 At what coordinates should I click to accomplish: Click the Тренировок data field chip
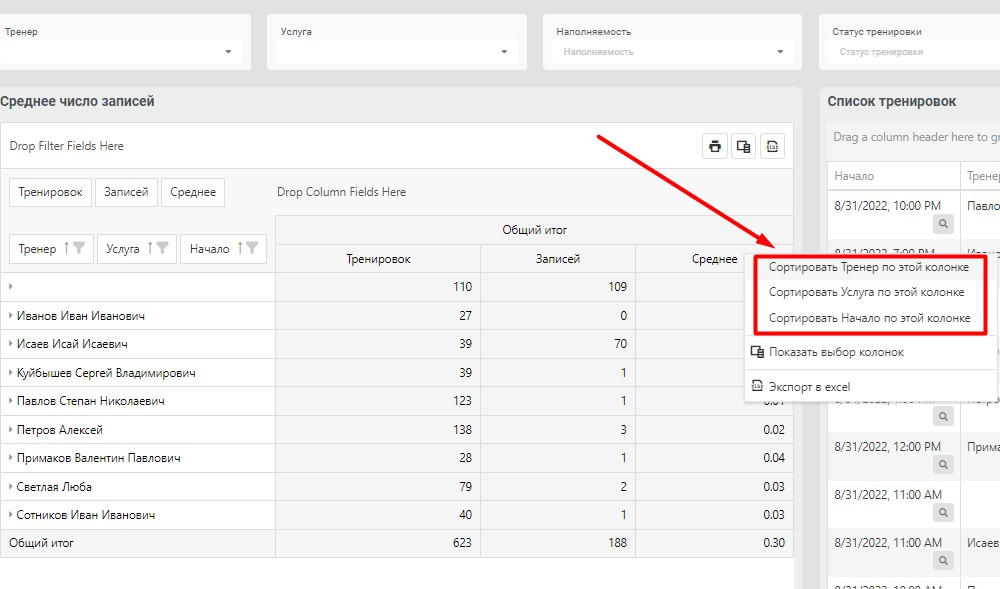click(x=50, y=193)
